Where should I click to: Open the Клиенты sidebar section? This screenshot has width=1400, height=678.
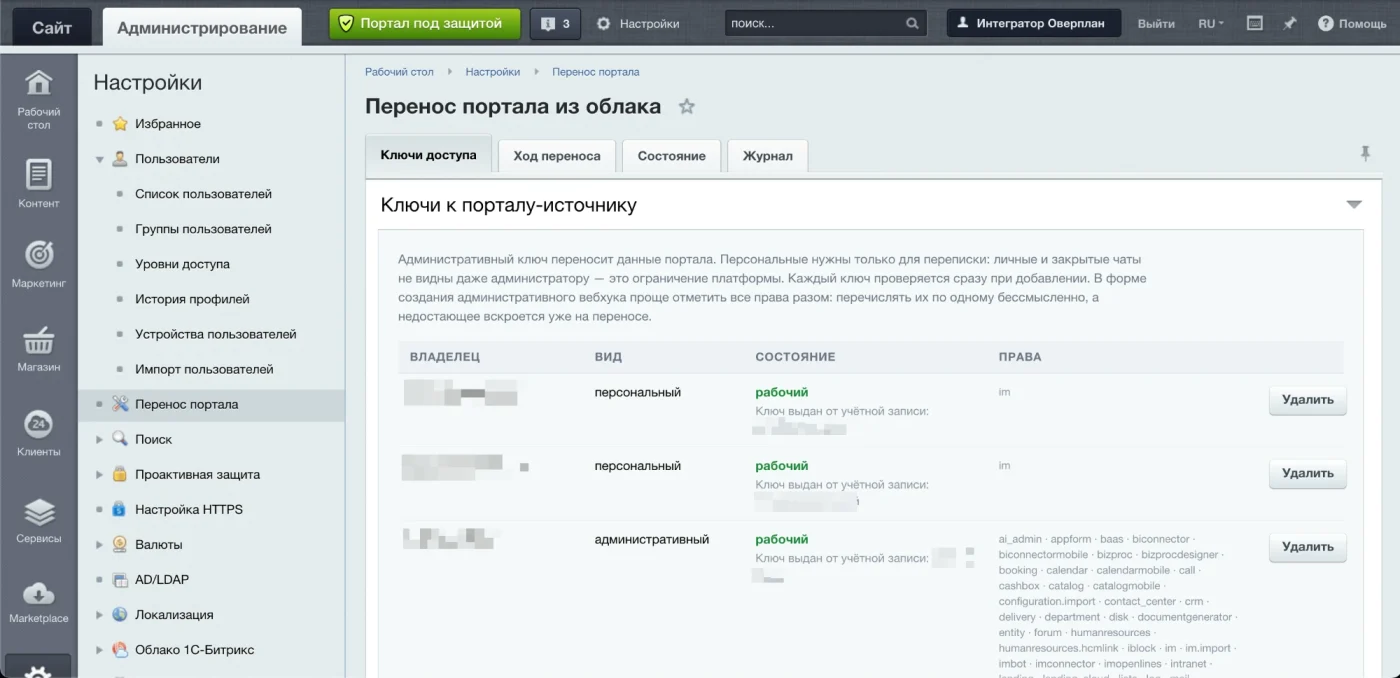38,433
